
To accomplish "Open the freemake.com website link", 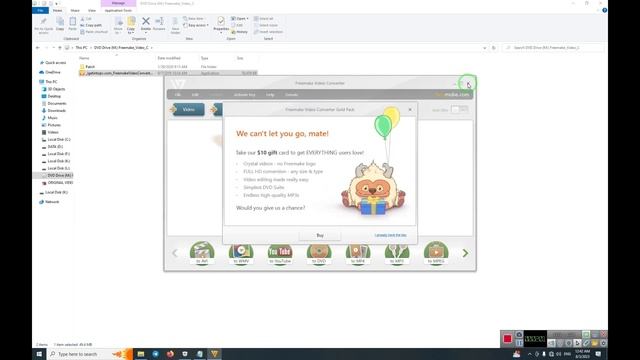I will (452, 95).
